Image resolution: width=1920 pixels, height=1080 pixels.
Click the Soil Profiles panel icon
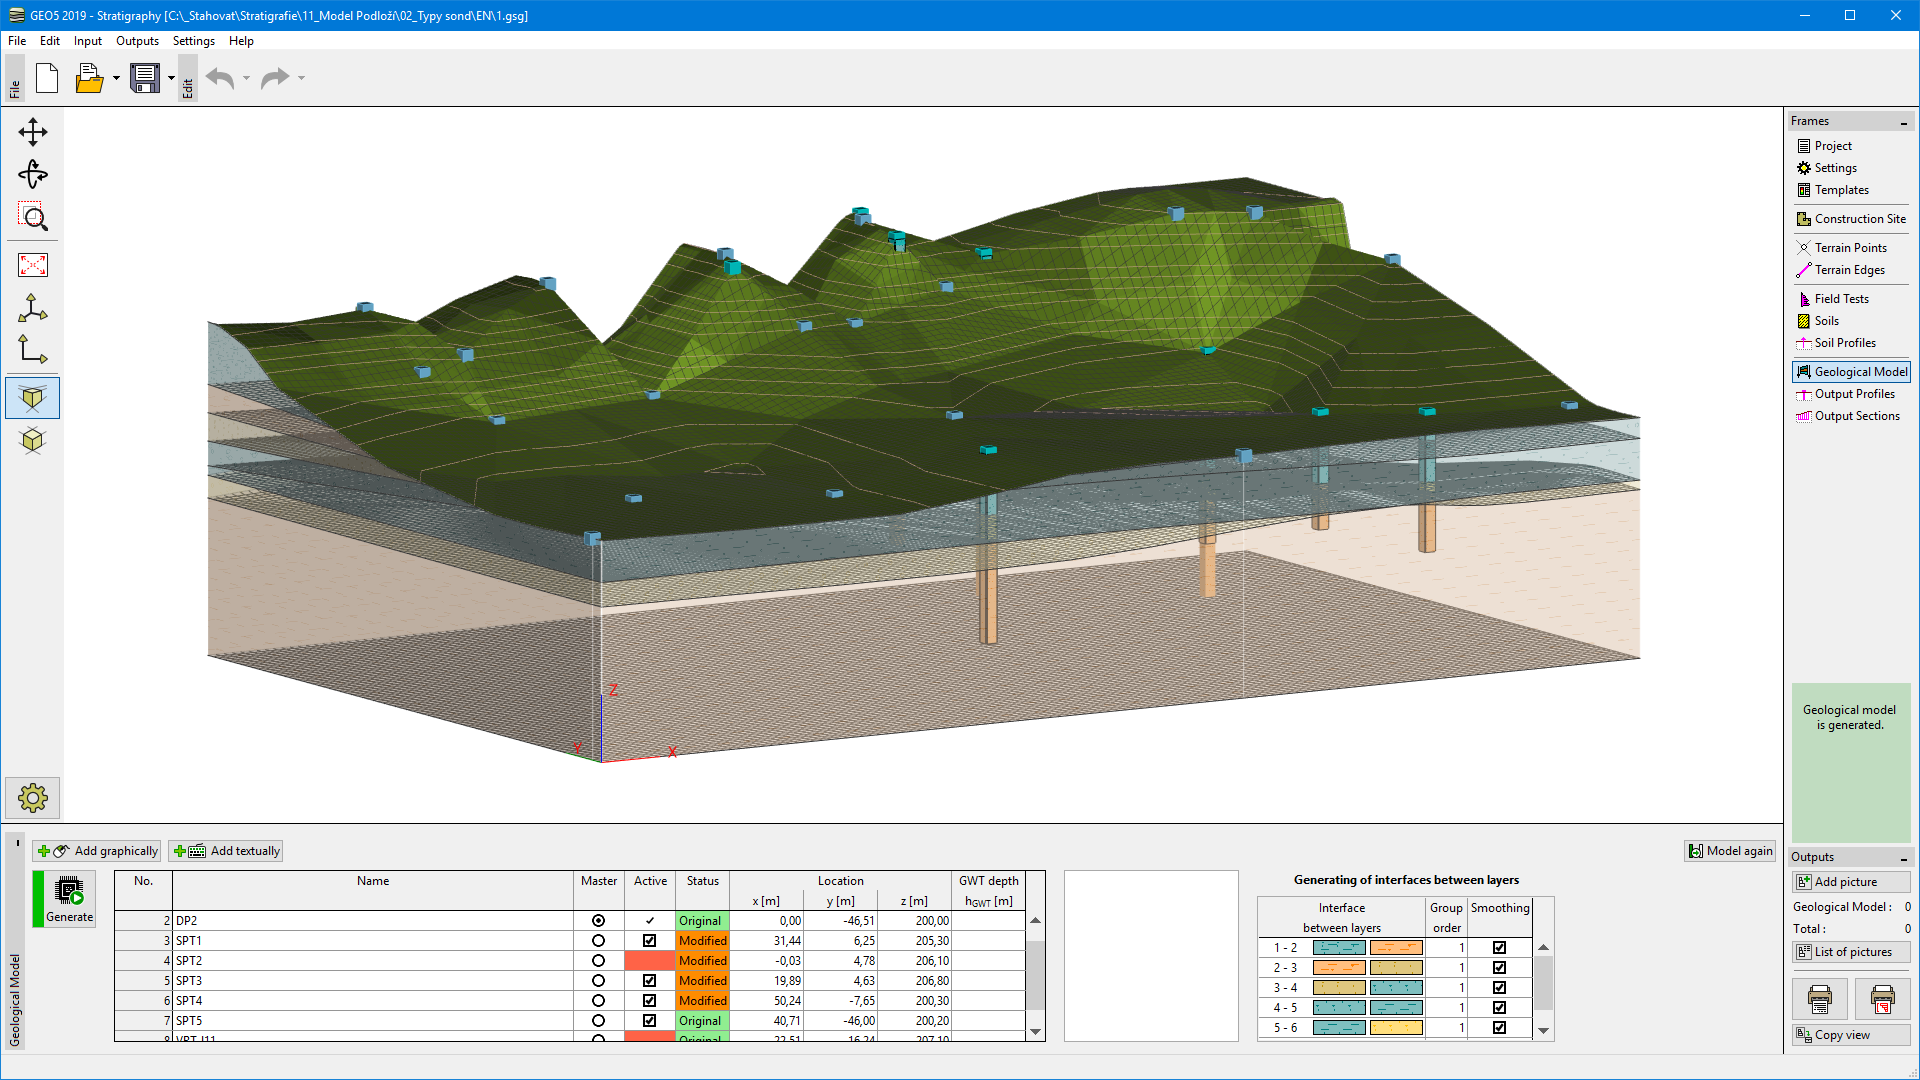click(1844, 343)
